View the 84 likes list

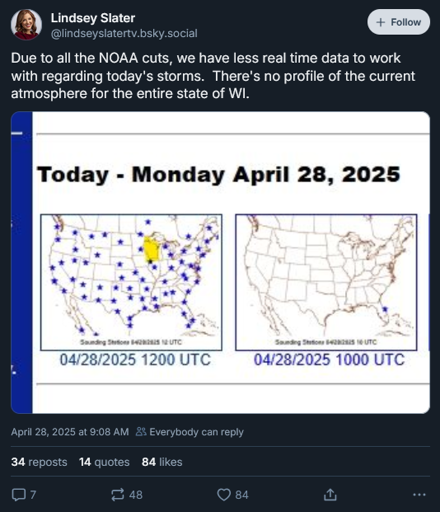(162, 462)
